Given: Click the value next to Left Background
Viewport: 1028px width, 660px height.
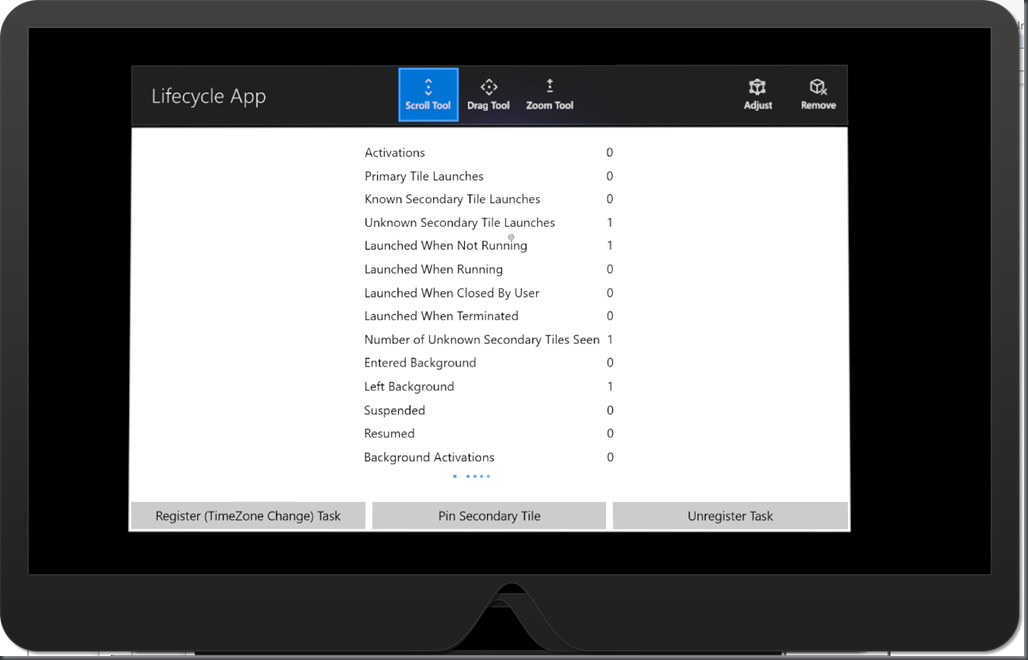Looking at the screenshot, I should click(x=610, y=387).
